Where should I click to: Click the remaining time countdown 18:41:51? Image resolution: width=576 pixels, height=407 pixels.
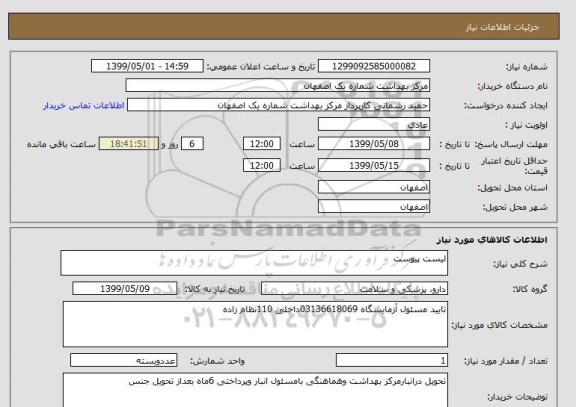129,144
